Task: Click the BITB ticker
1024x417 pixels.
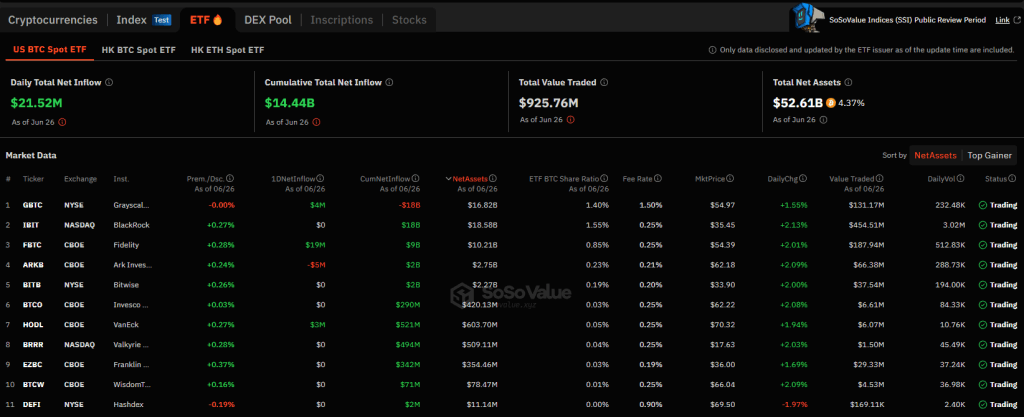Action: click(33, 285)
